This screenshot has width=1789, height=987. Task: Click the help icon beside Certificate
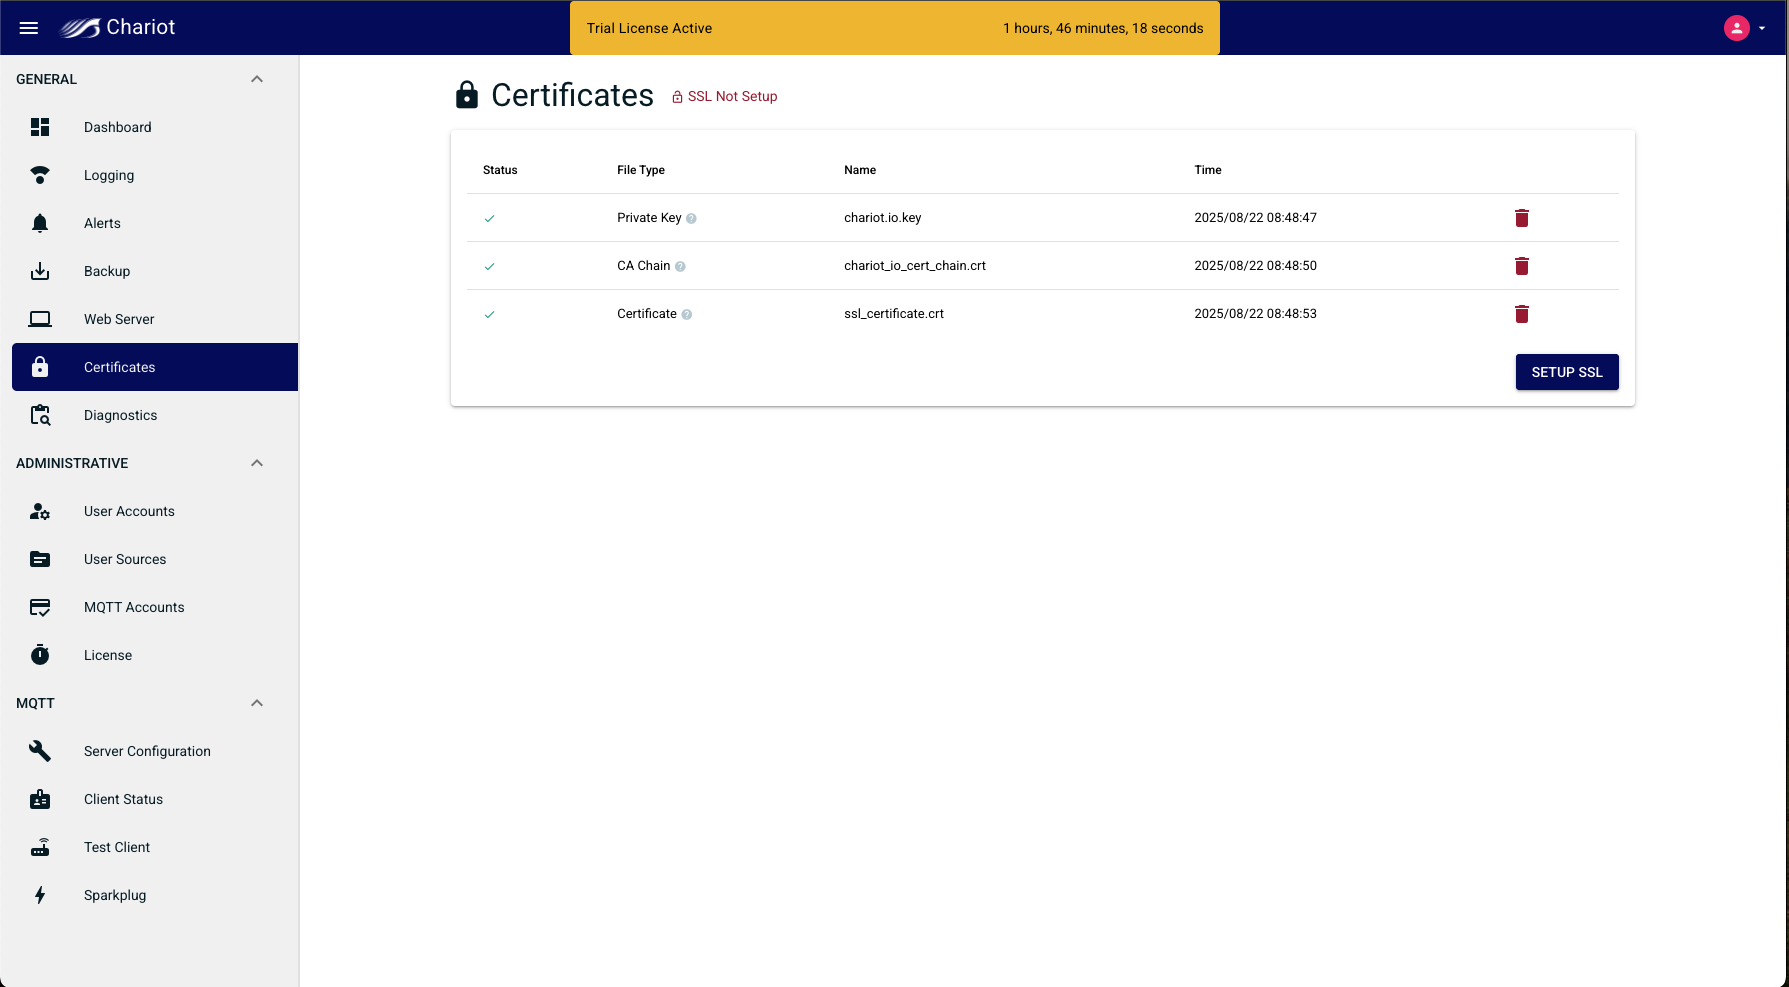(687, 315)
